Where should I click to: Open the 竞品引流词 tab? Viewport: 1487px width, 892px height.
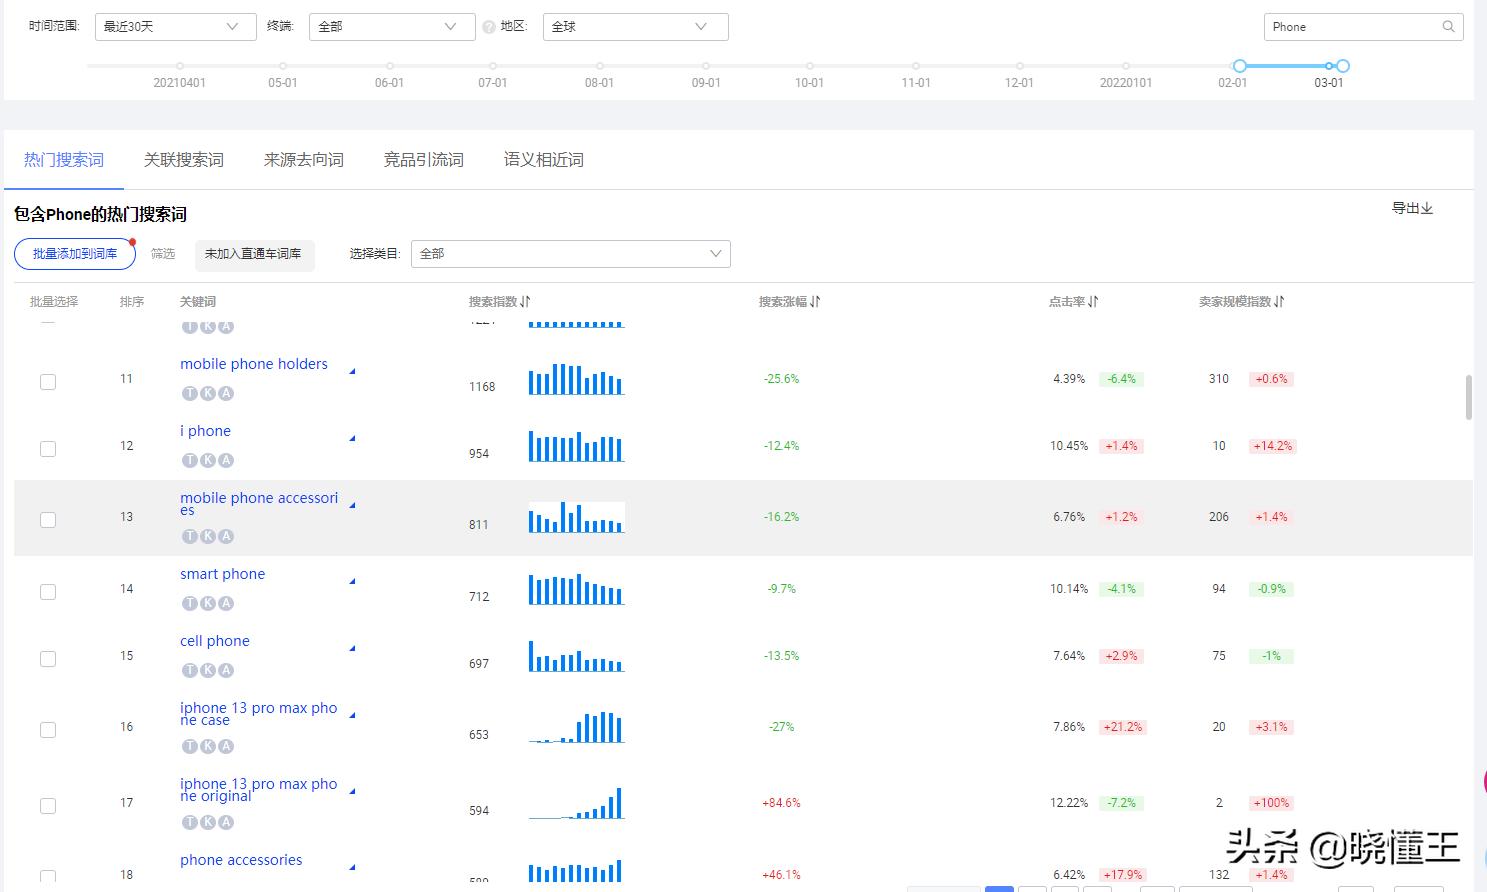(x=424, y=160)
